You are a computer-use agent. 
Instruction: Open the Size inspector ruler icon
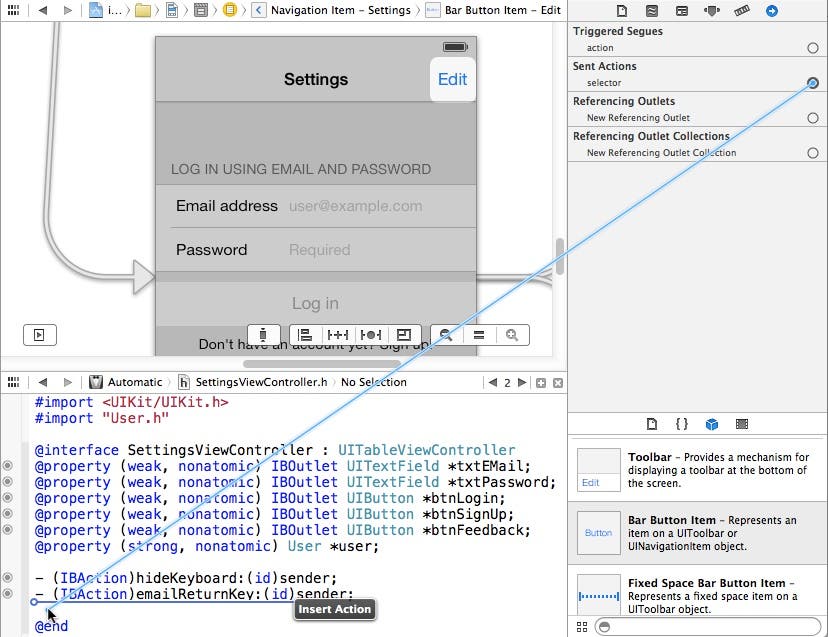[x=741, y=11]
